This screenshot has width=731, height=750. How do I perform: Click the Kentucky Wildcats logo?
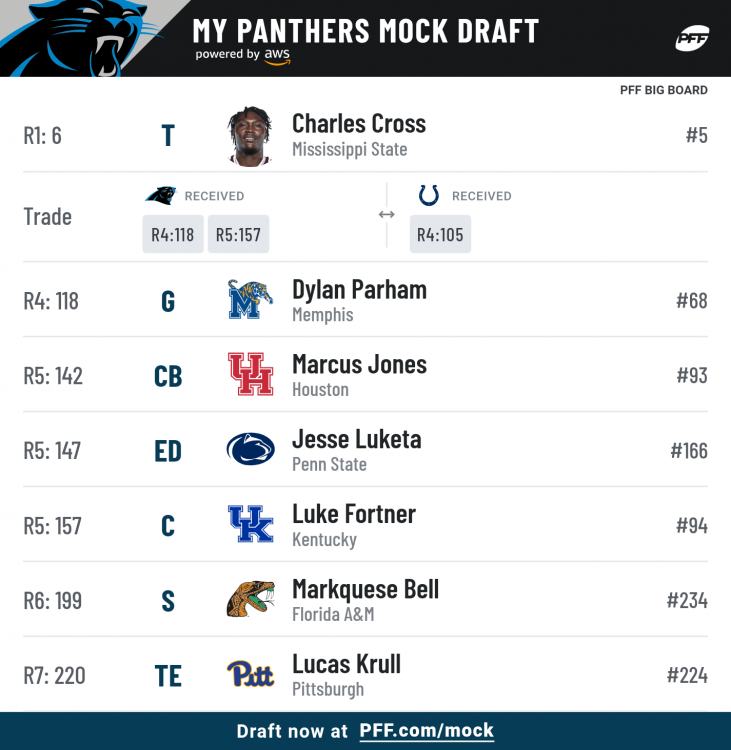250,525
